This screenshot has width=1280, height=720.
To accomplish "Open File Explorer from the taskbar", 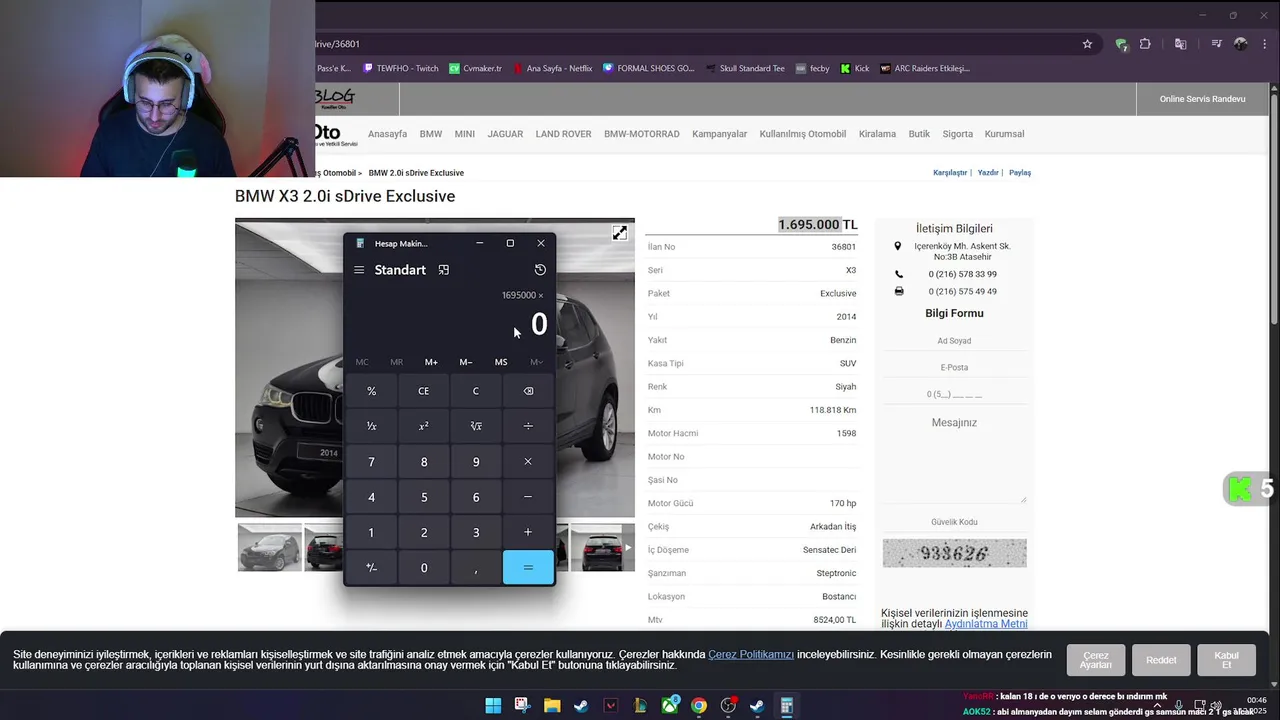I will coord(552,706).
